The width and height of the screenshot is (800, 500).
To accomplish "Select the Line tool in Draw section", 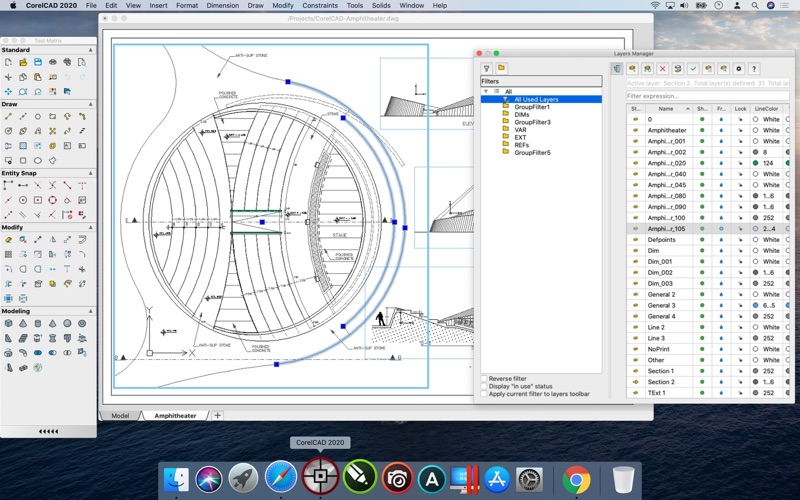I will pyautogui.click(x=8, y=116).
